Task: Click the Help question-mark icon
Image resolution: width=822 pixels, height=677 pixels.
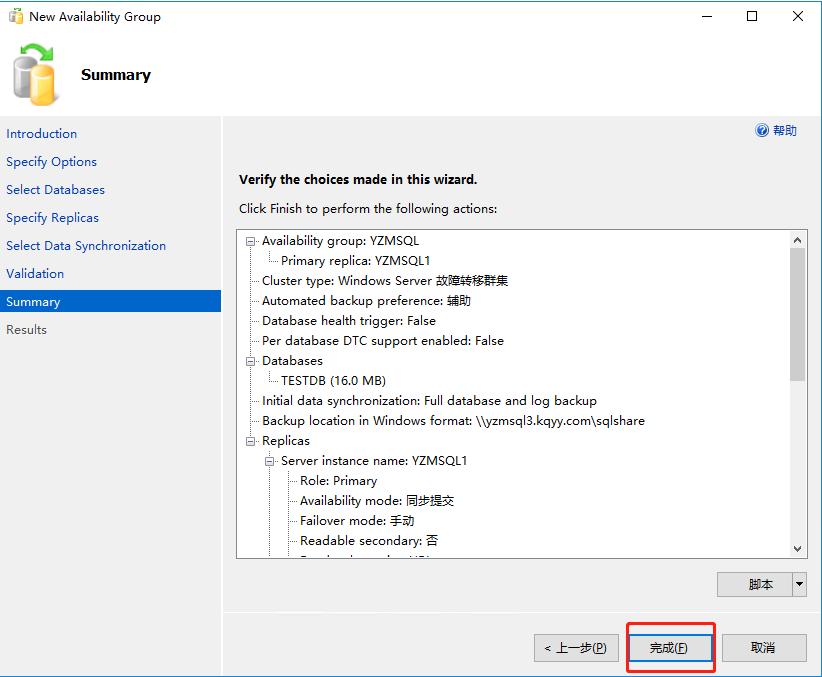Action: pyautogui.click(x=761, y=130)
